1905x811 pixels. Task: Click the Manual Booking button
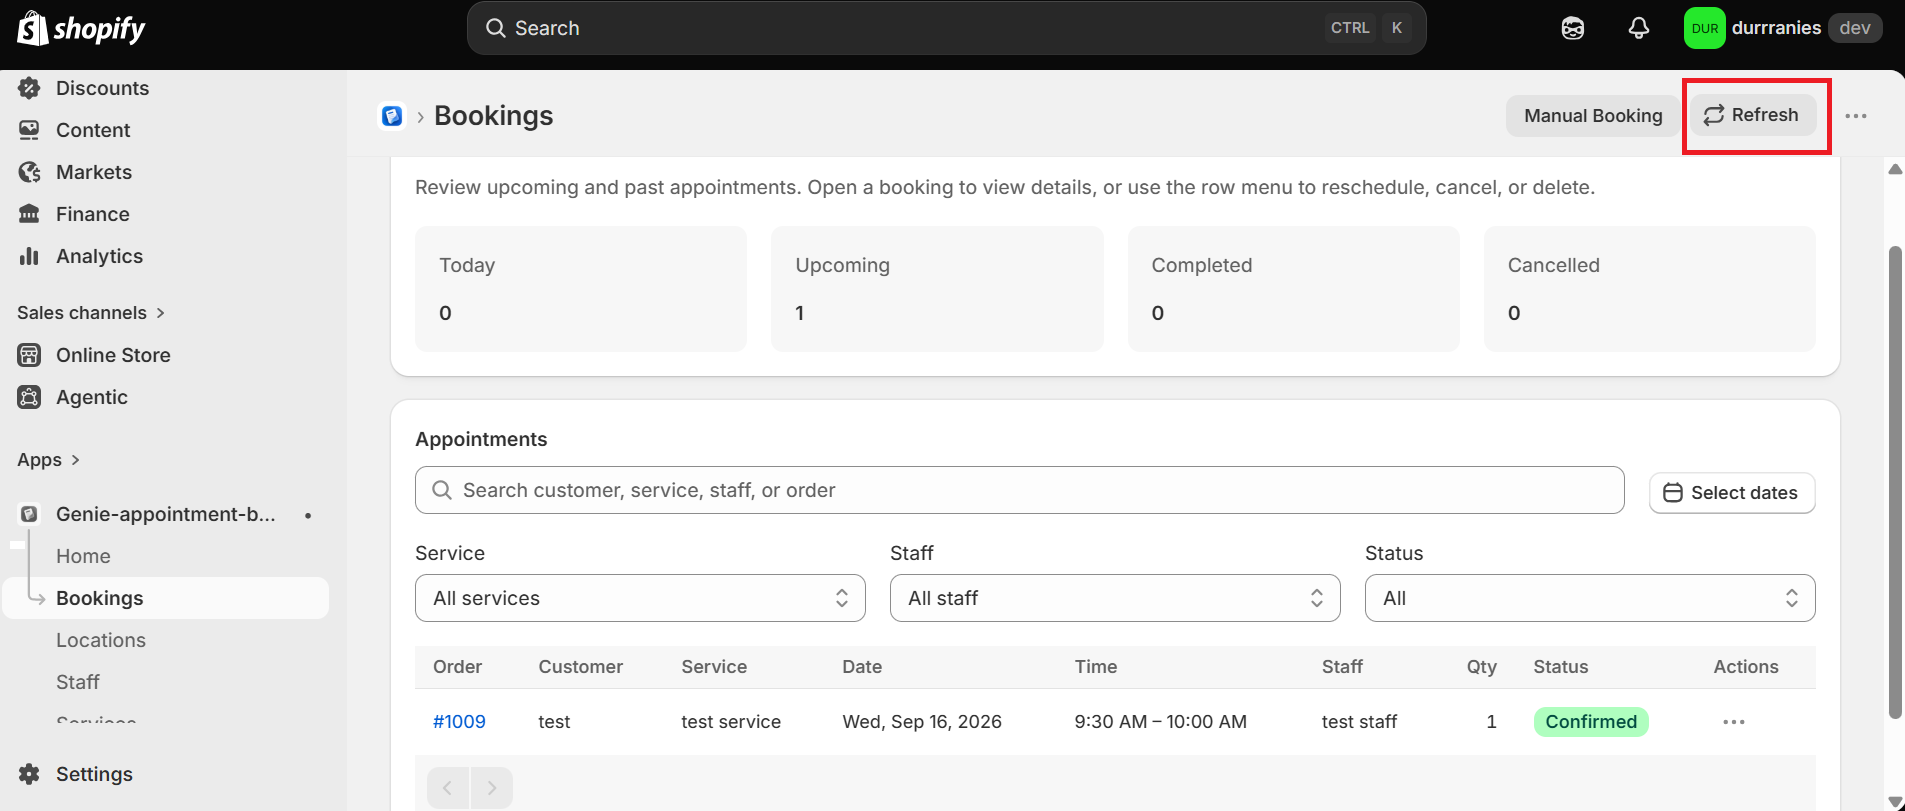click(x=1593, y=116)
